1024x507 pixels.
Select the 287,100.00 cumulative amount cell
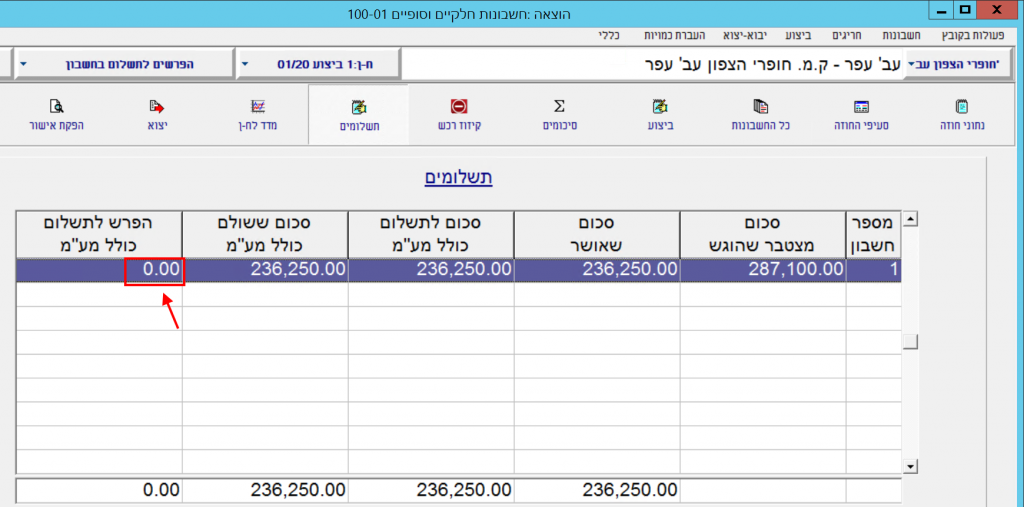(763, 270)
